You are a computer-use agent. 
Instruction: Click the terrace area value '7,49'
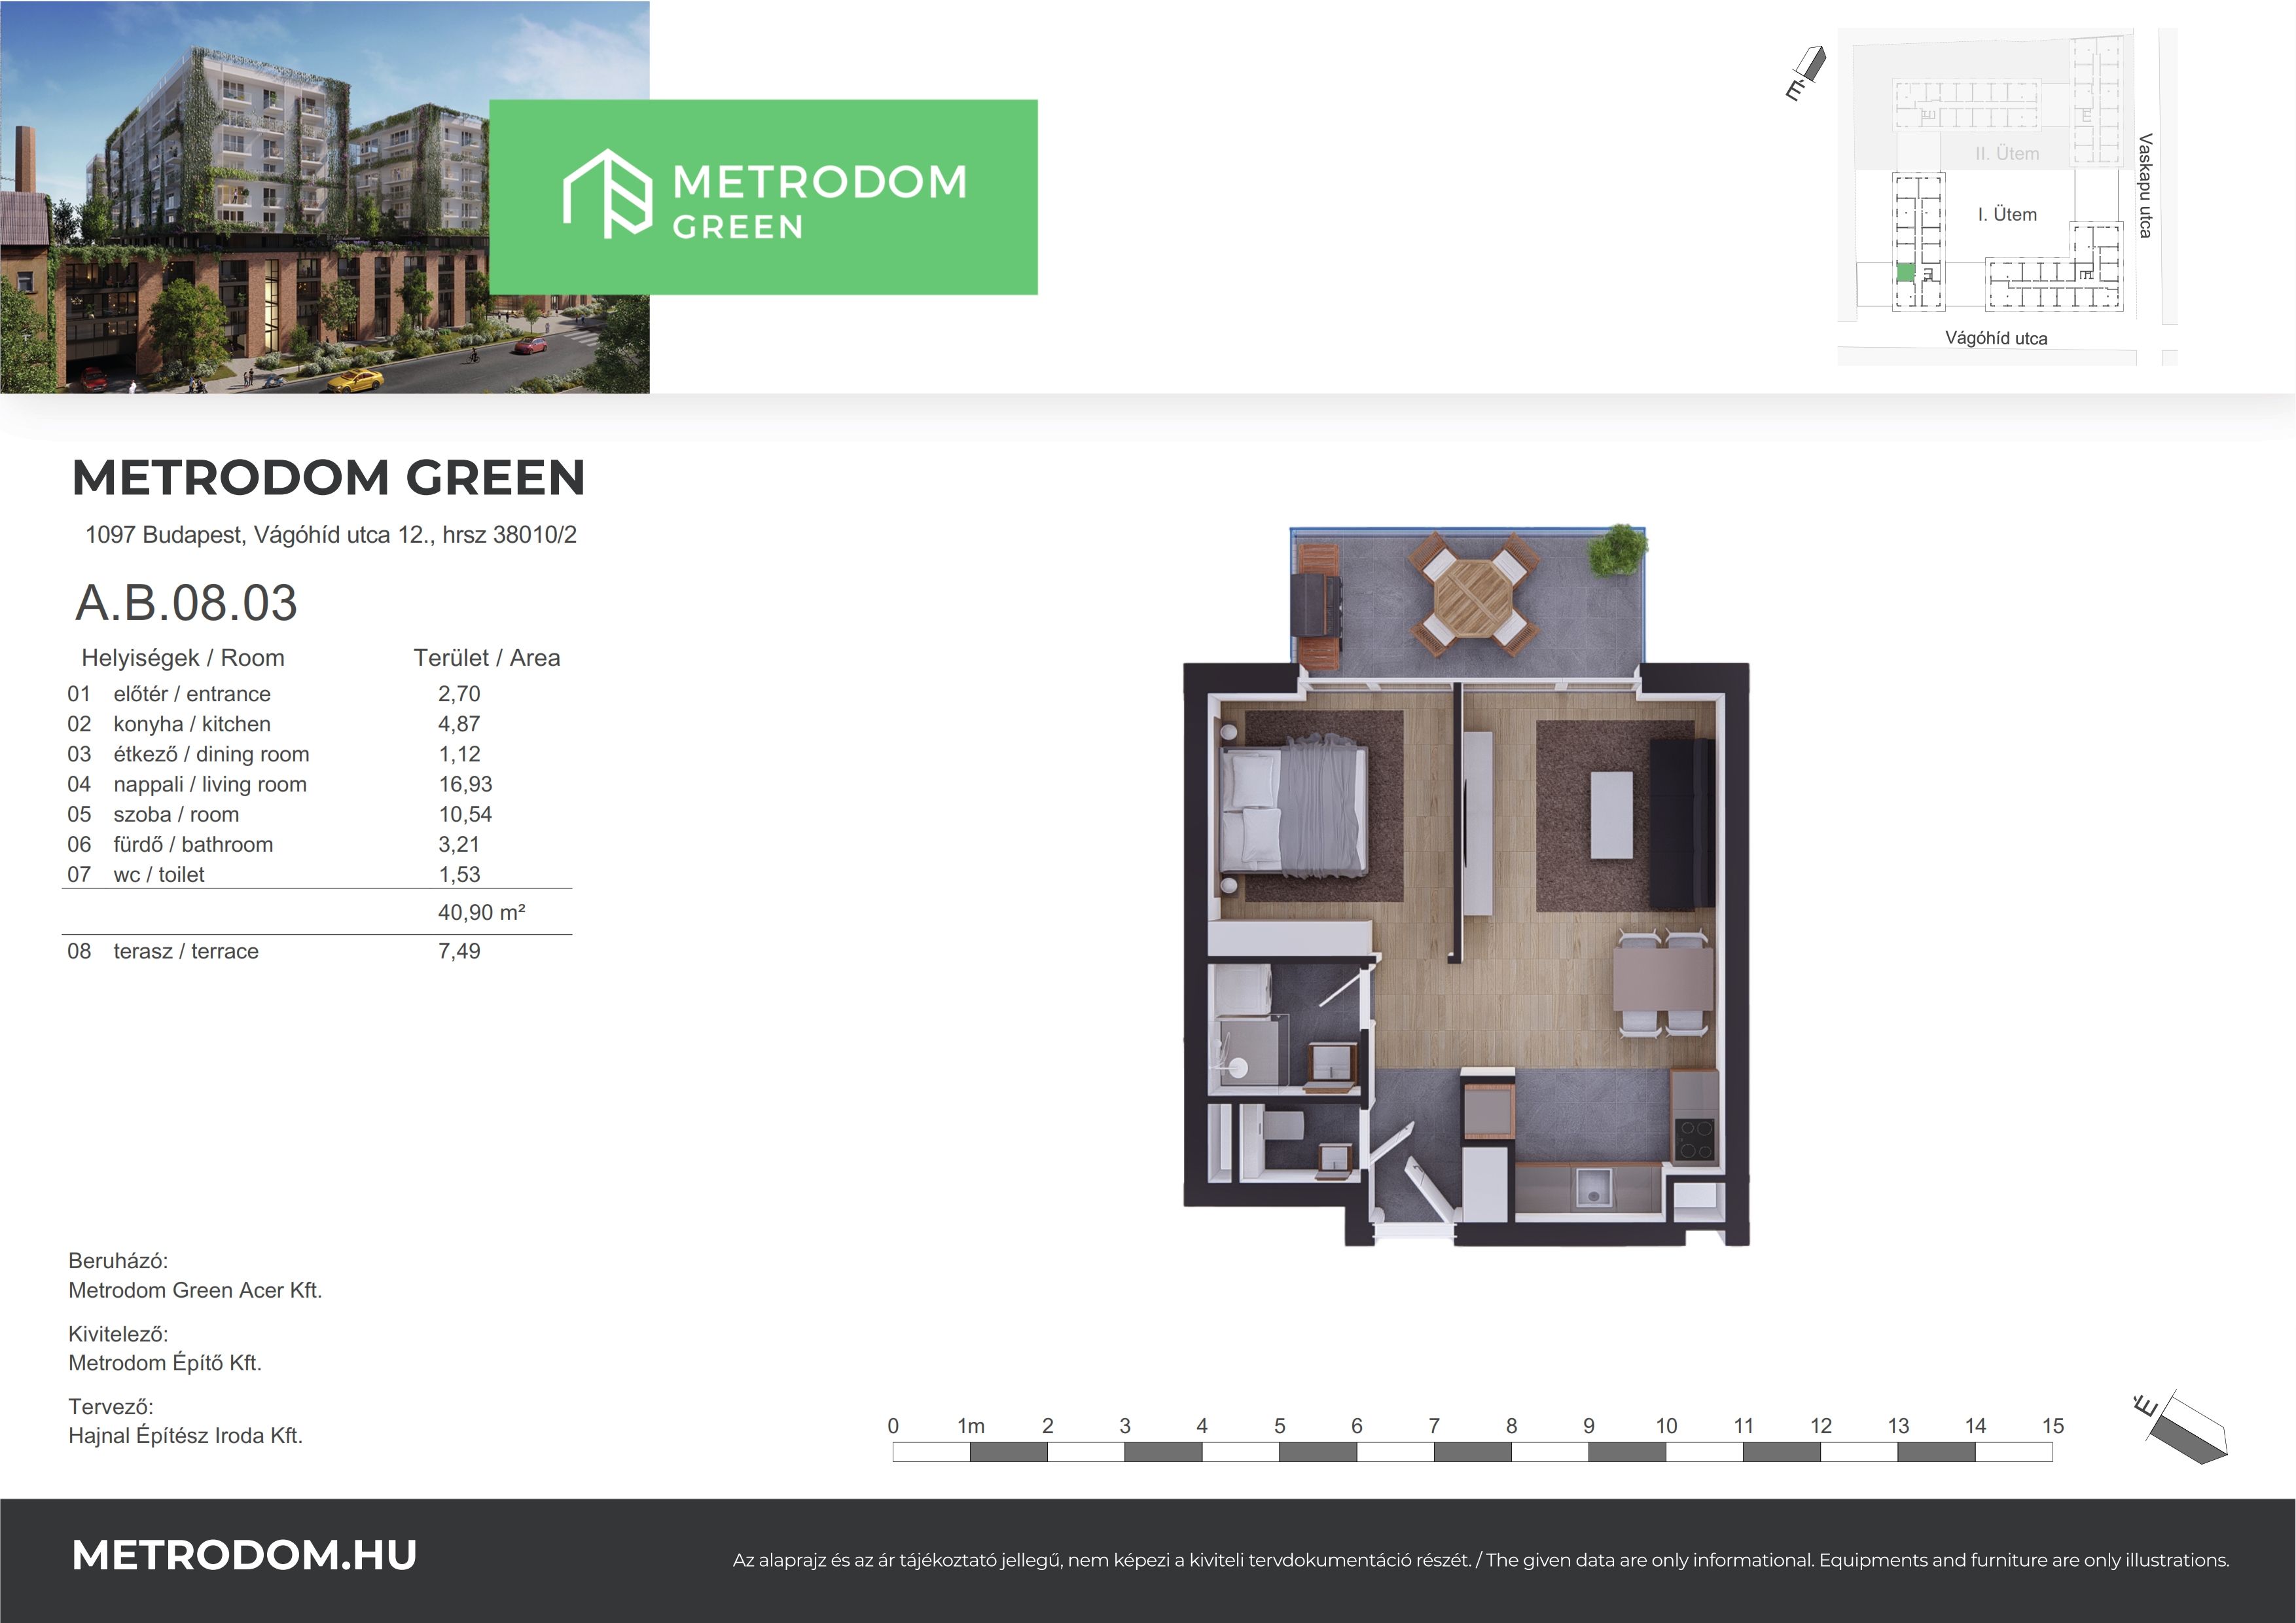[459, 951]
